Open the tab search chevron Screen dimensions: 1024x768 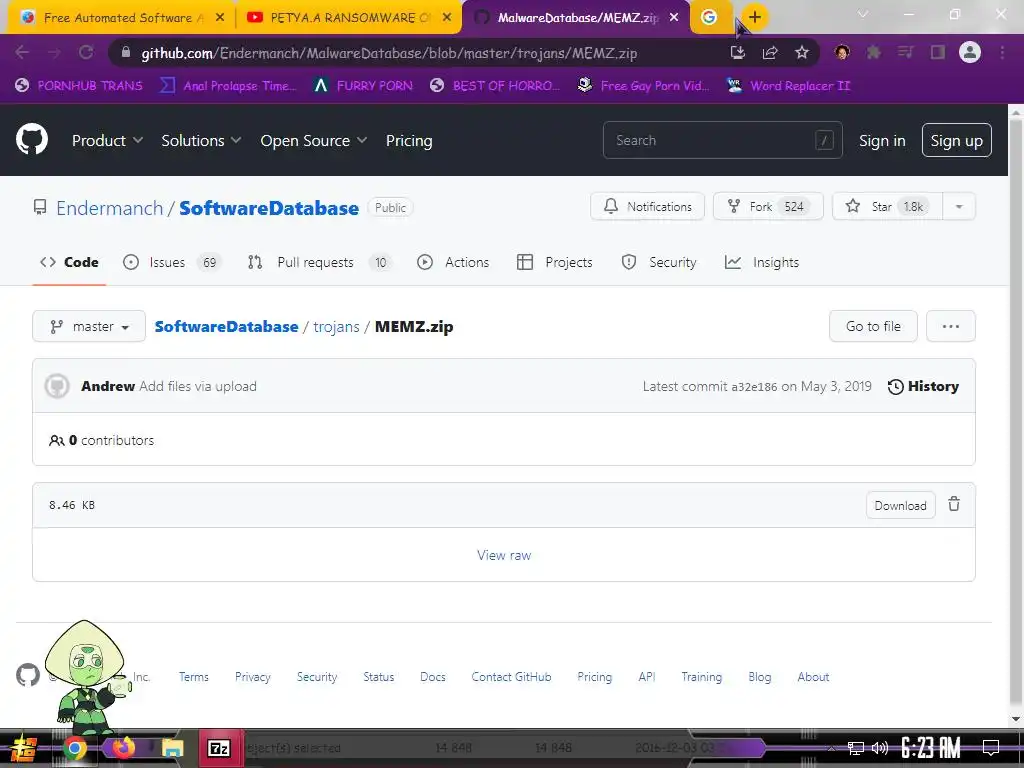[x=862, y=14]
